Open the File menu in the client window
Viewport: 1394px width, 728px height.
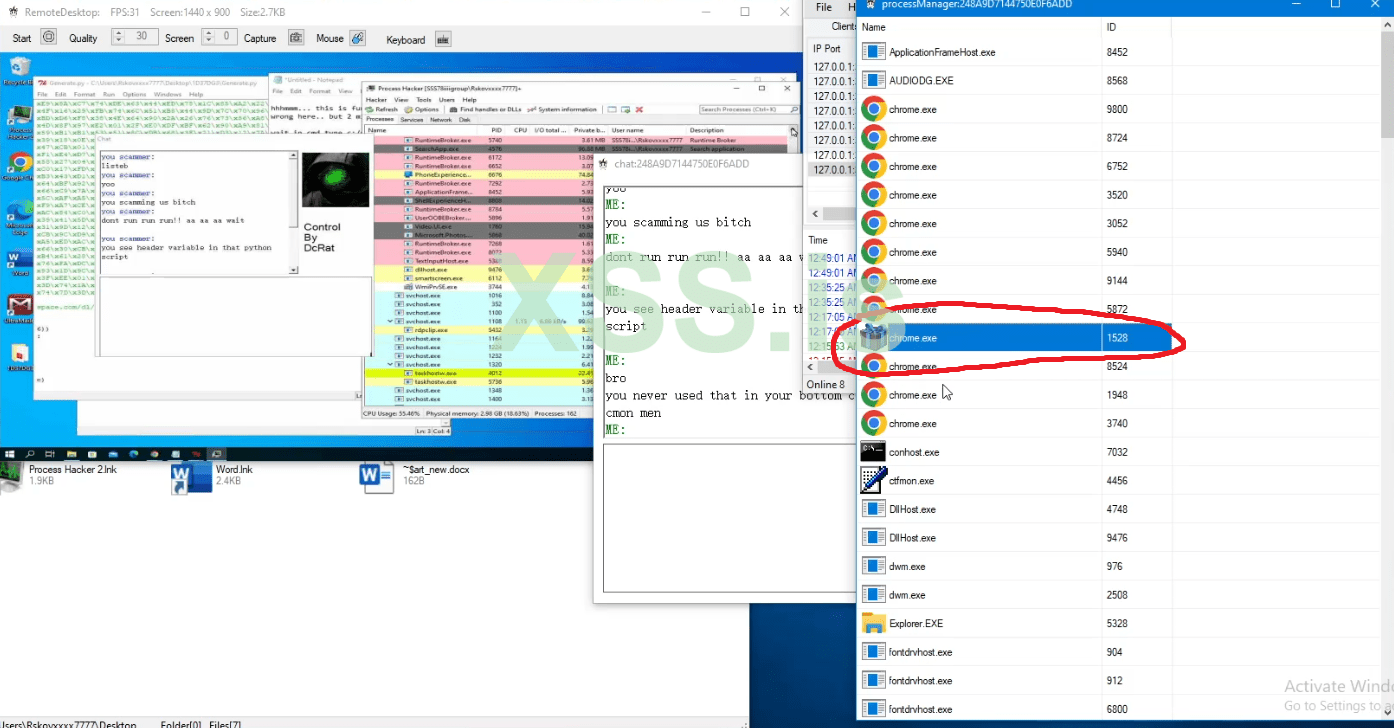(x=824, y=7)
